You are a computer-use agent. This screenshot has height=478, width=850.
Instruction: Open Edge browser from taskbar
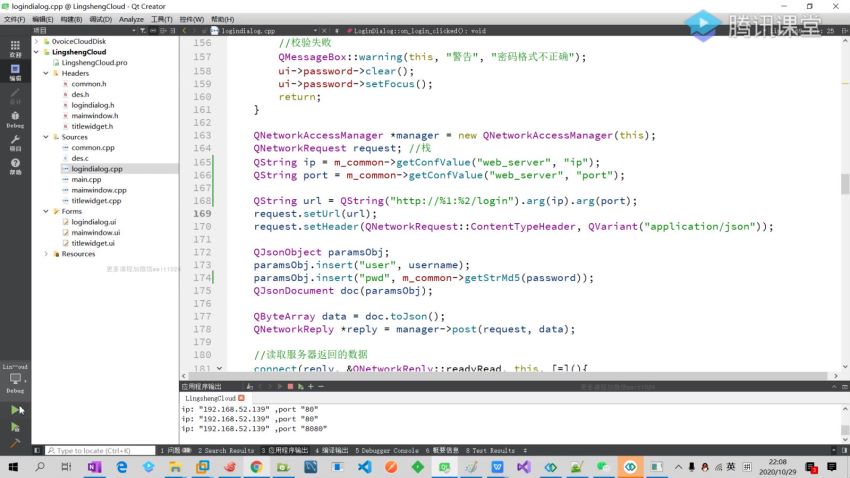[121, 467]
